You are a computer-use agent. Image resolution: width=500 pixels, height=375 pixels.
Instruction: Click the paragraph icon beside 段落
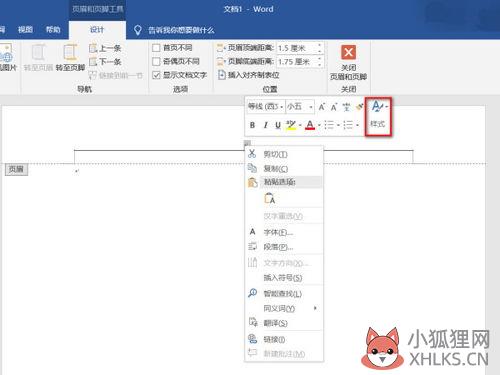pyautogui.click(x=252, y=246)
